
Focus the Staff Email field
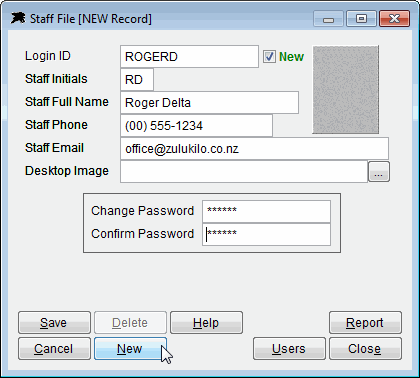[x=254, y=149]
